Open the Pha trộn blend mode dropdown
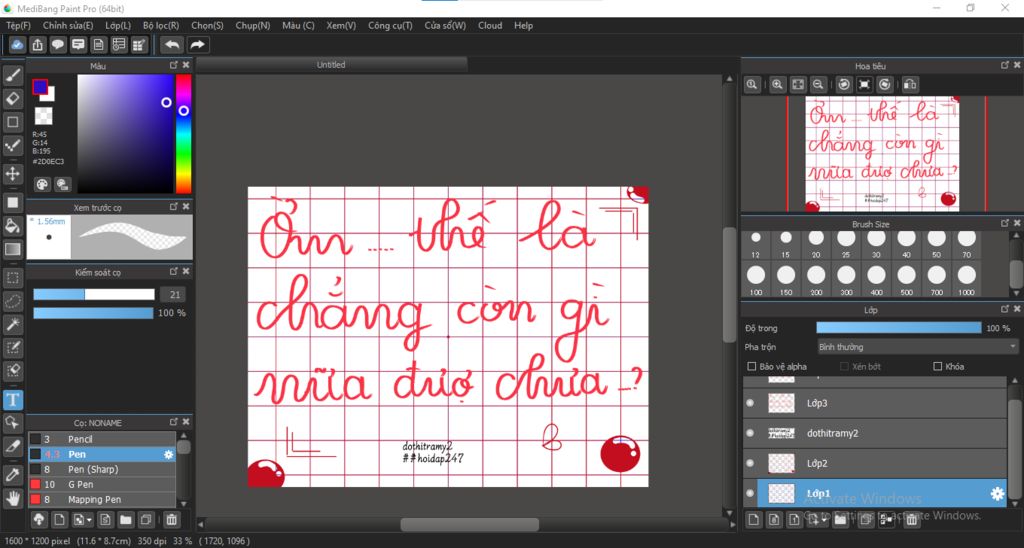Screen dimensions: 1024x548 point(918,347)
